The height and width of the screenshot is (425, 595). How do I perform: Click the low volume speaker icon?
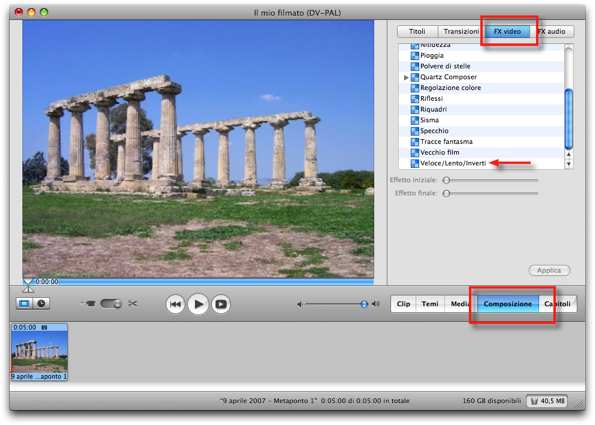pos(299,304)
